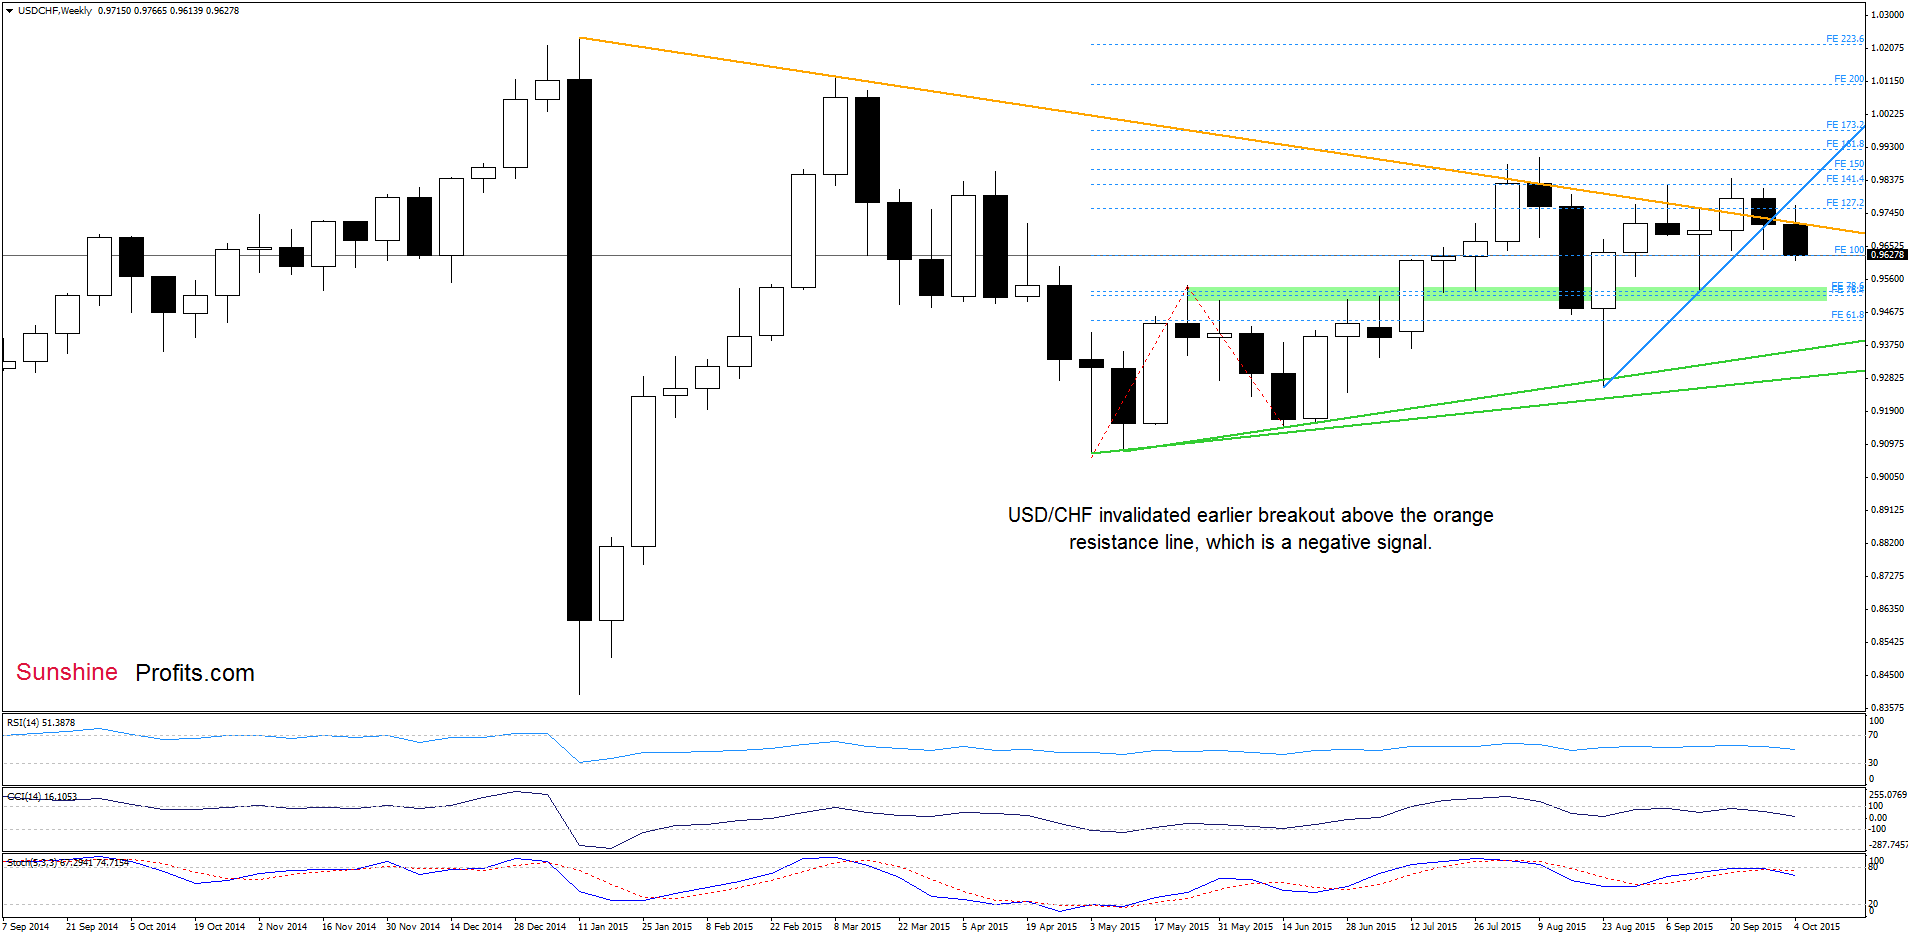The image size is (1908, 935).
Task: Select the FE 100 Fibonacci label
Action: [x=1848, y=250]
